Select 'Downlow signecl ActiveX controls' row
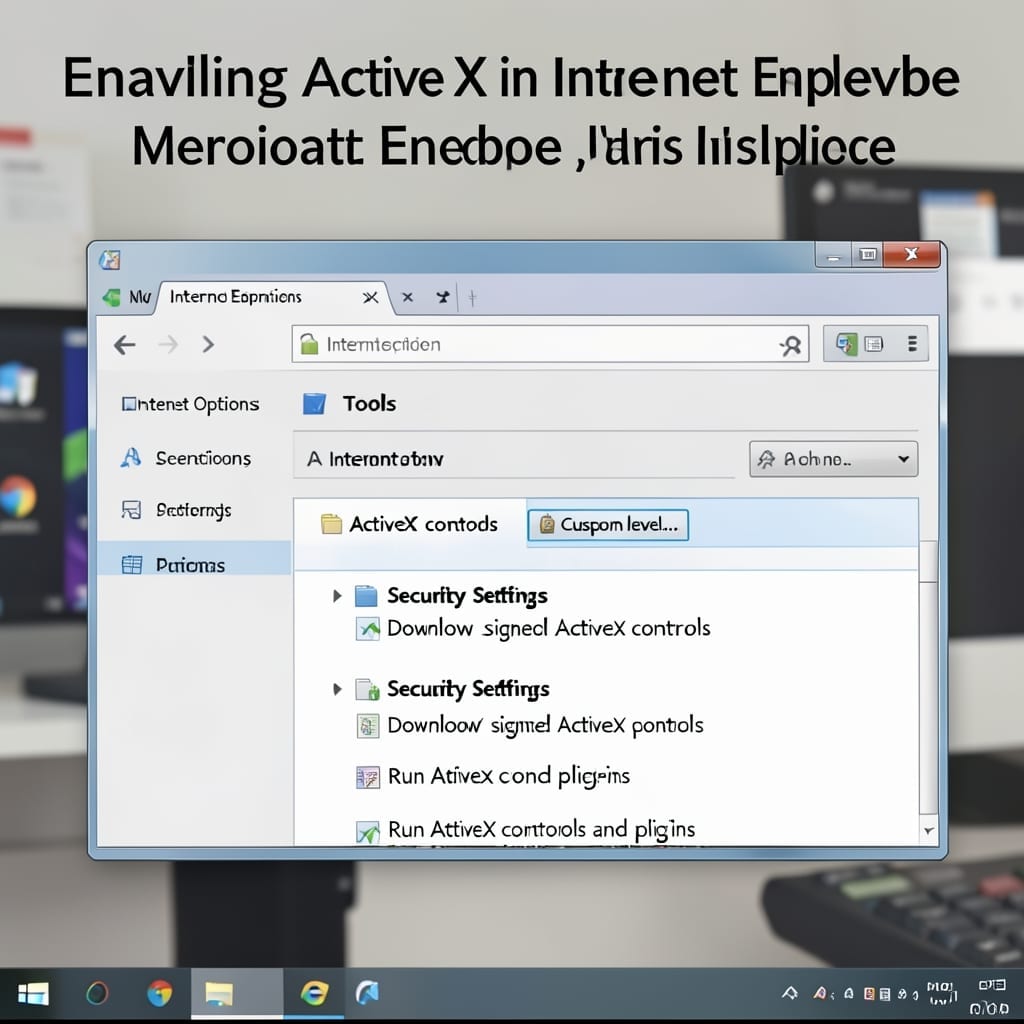The height and width of the screenshot is (1024, 1024). (532, 628)
